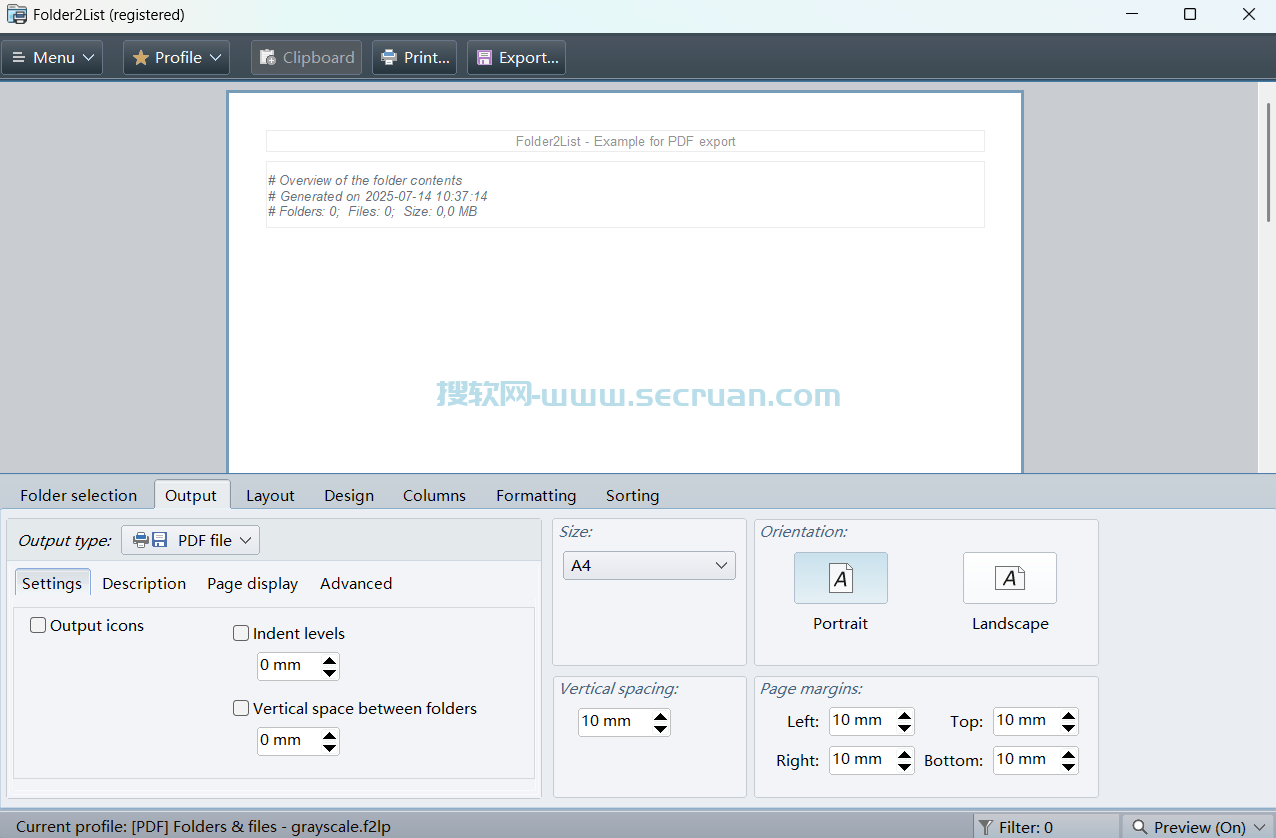Decrease the Left page margin
Viewport: 1276px width, 838px height.
905,729
